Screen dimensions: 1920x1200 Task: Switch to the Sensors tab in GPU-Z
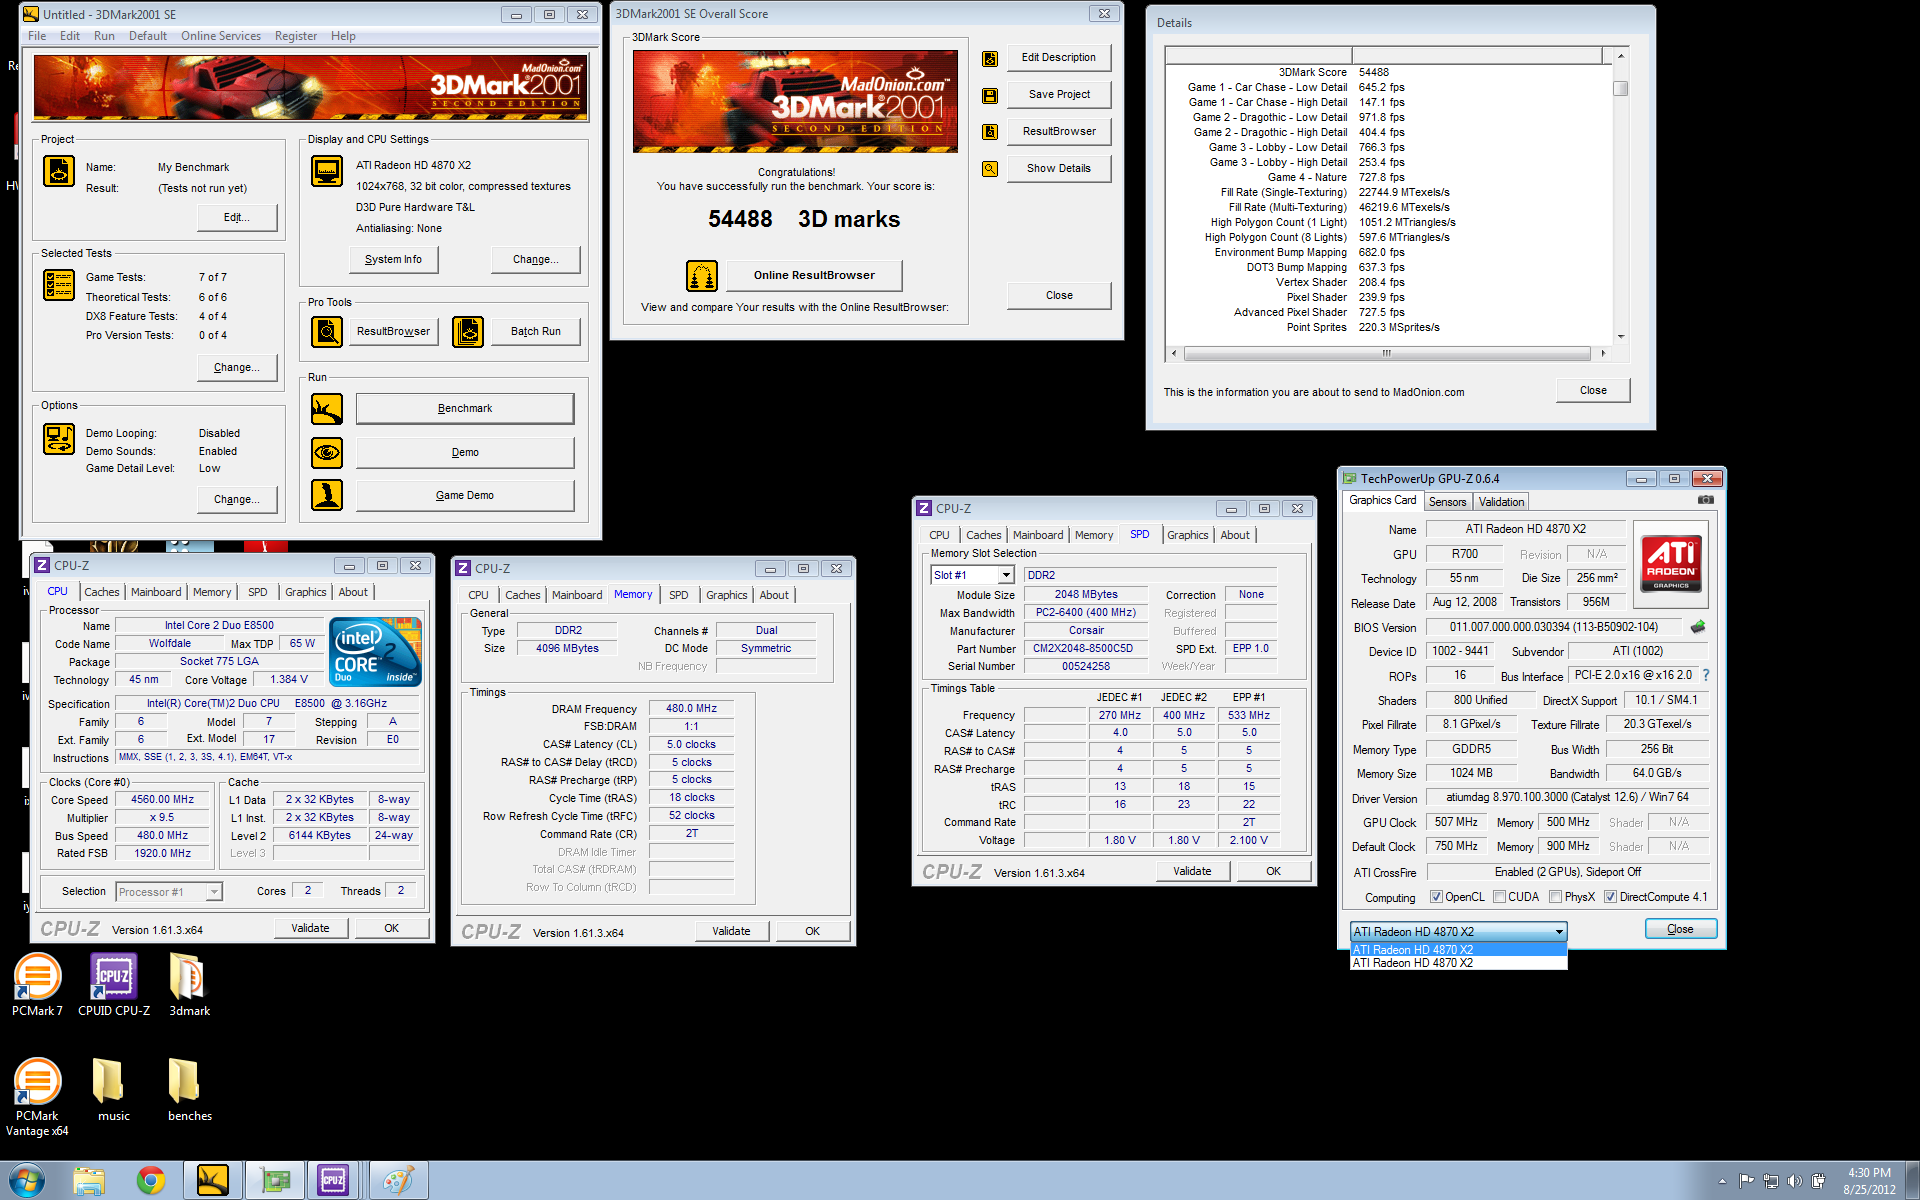(x=1447, y=502)
